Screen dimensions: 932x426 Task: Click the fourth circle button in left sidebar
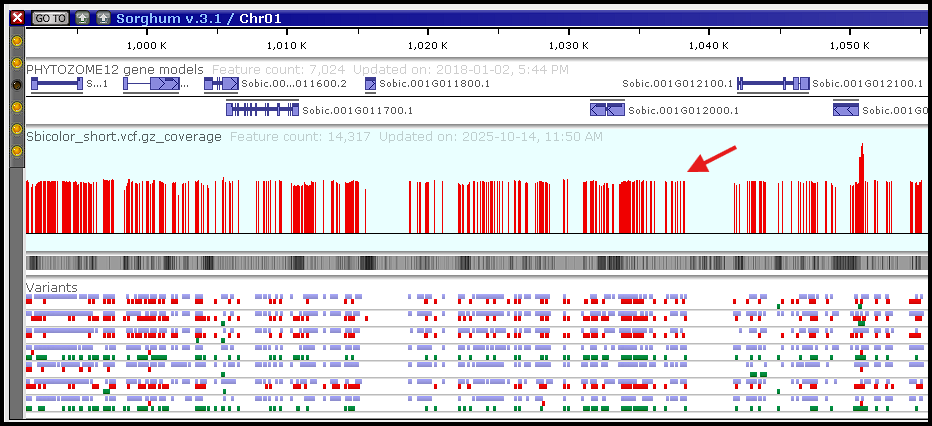(x=17, y=107)
